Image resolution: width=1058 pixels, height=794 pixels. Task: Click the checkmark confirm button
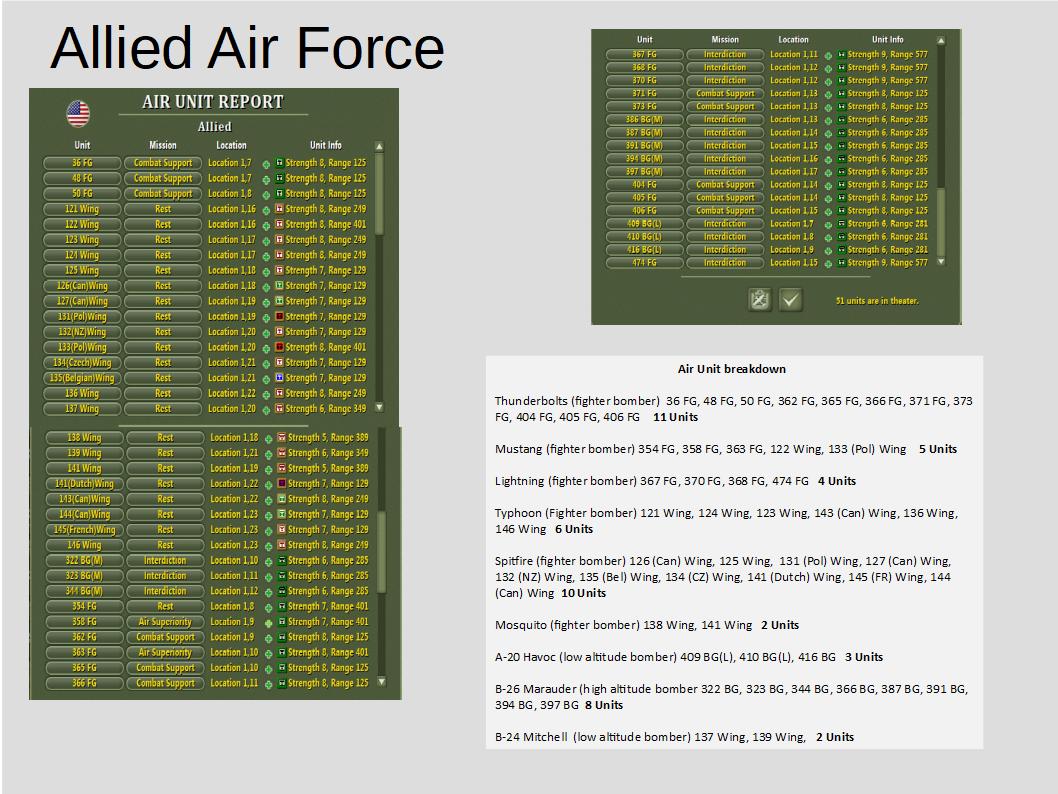pyautogui.click(x=790, y=299)
